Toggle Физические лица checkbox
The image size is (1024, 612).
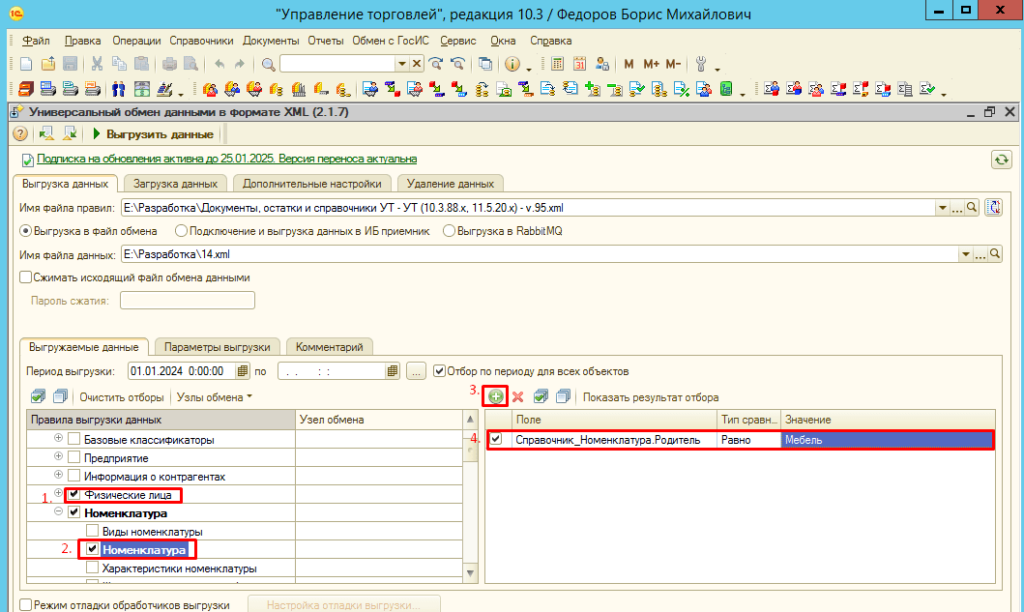(x=74, y=494)
